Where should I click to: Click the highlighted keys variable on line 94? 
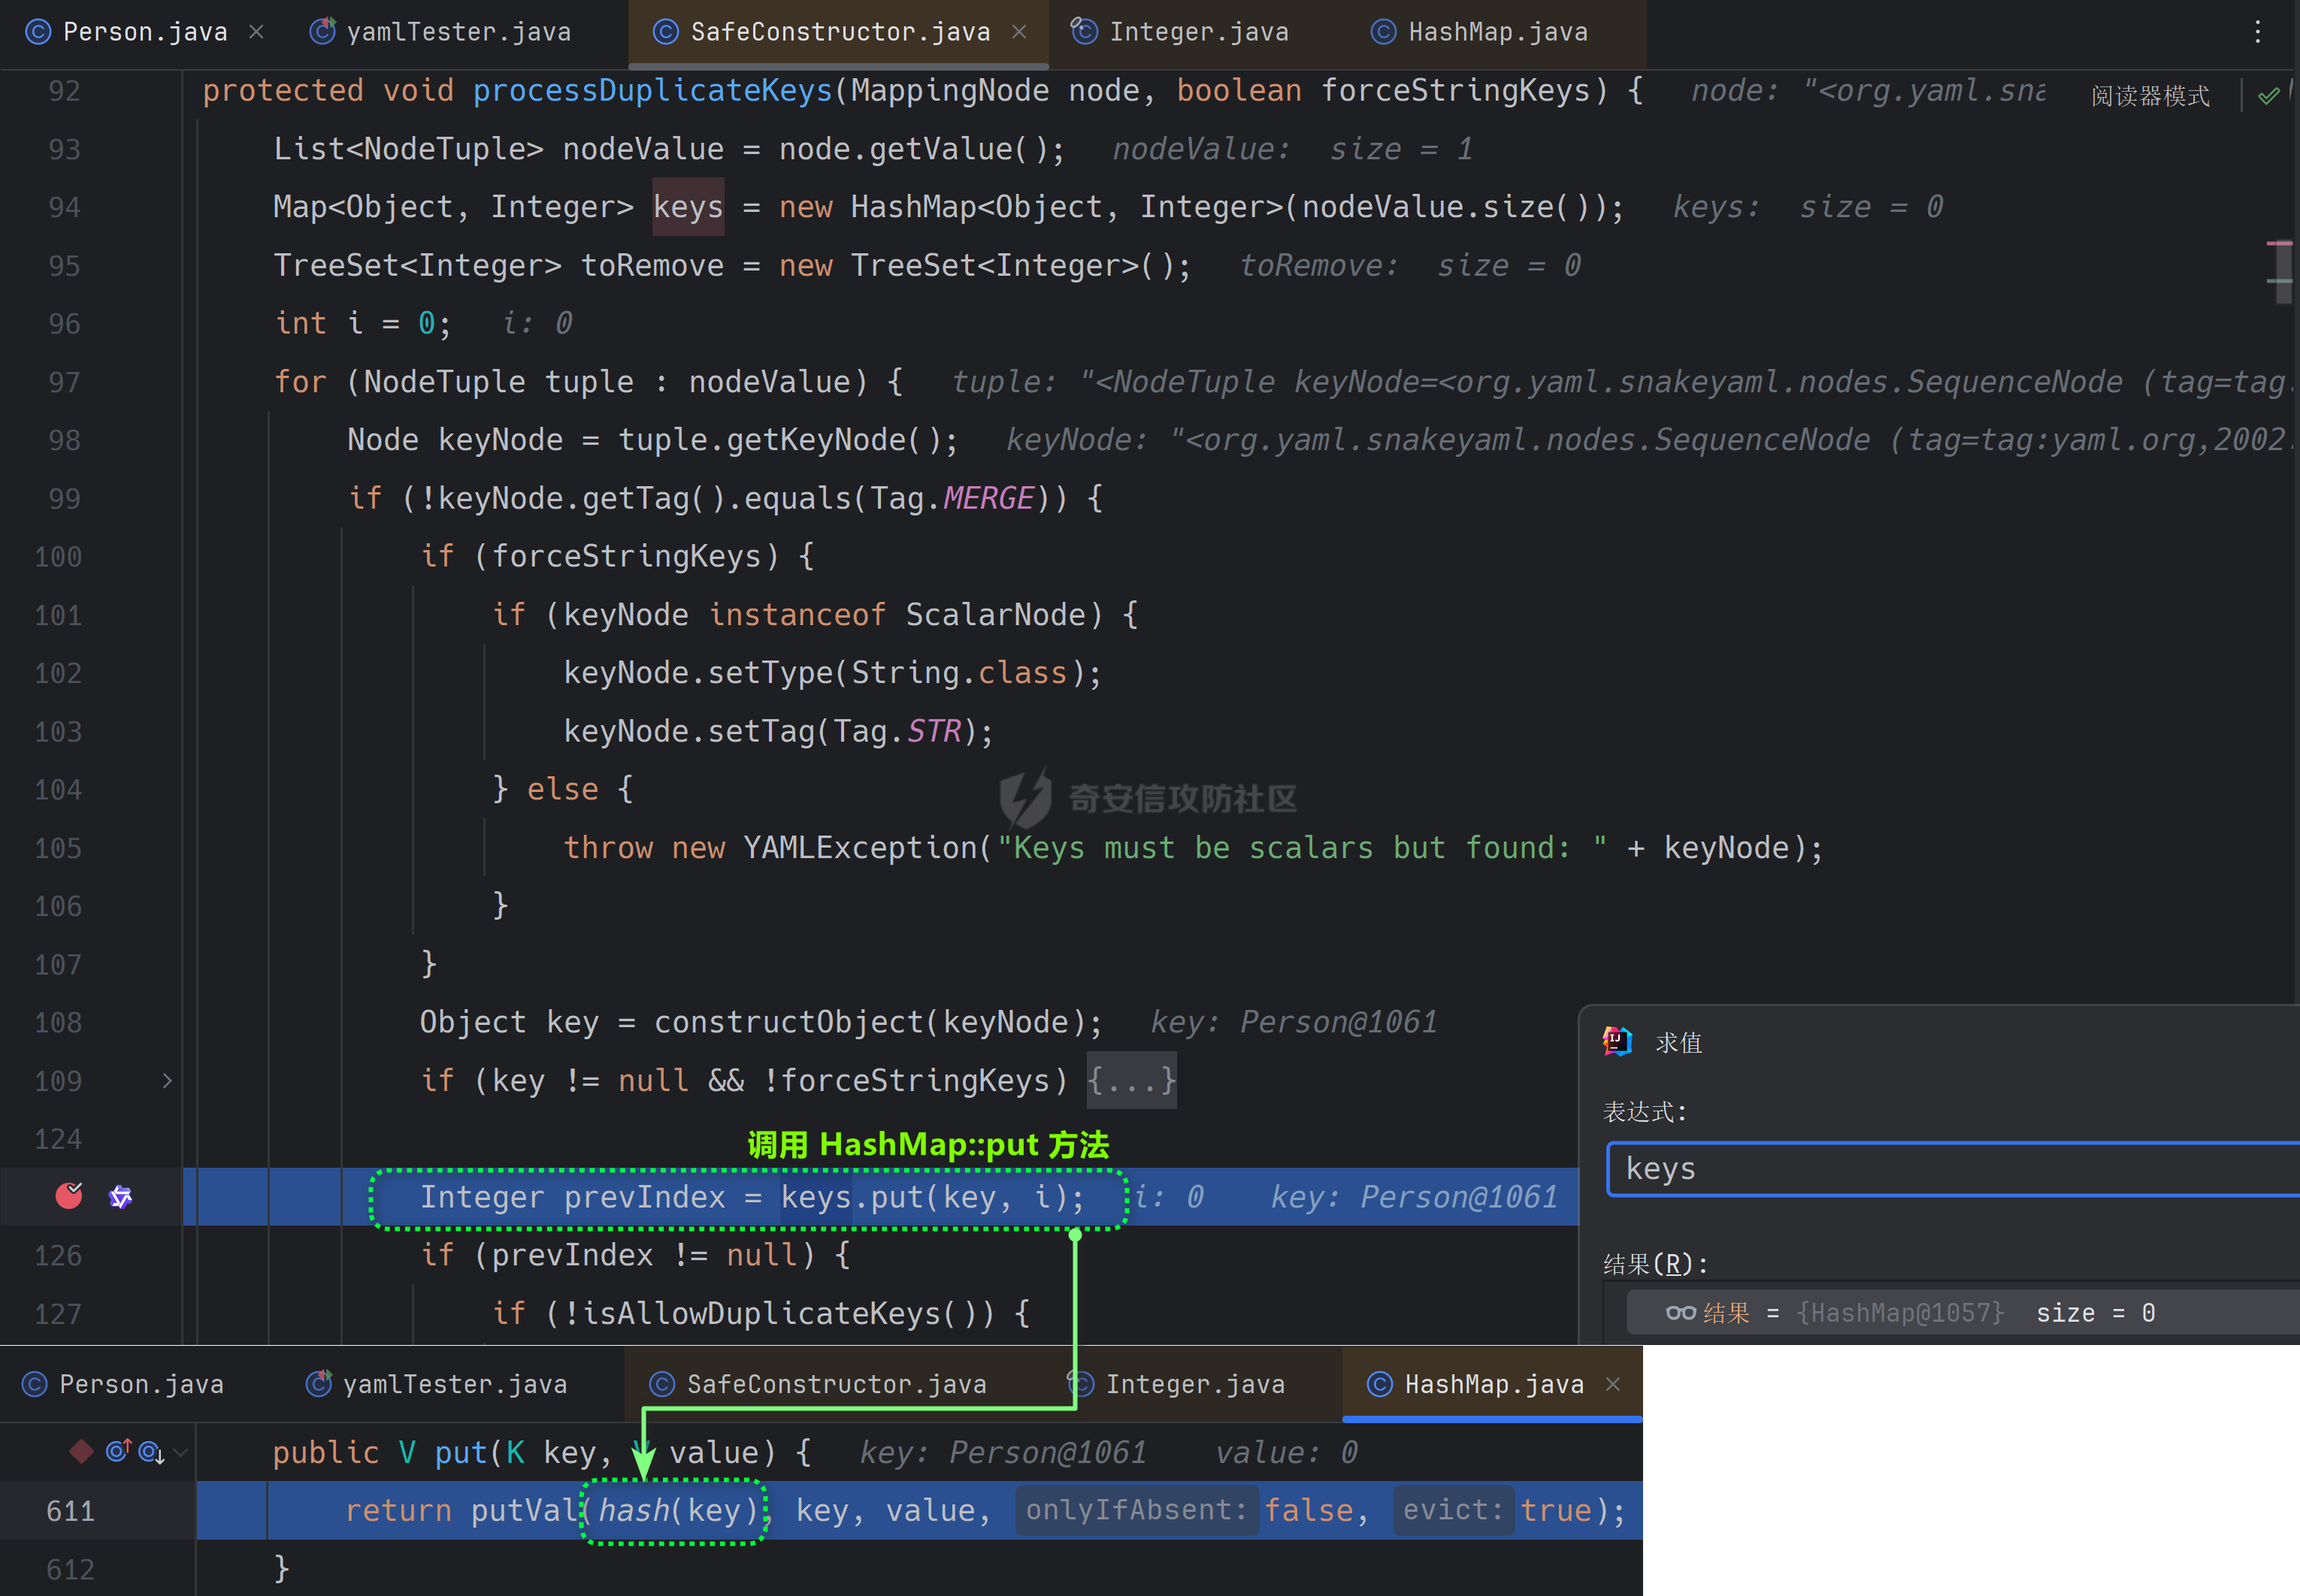pos(688,207)
